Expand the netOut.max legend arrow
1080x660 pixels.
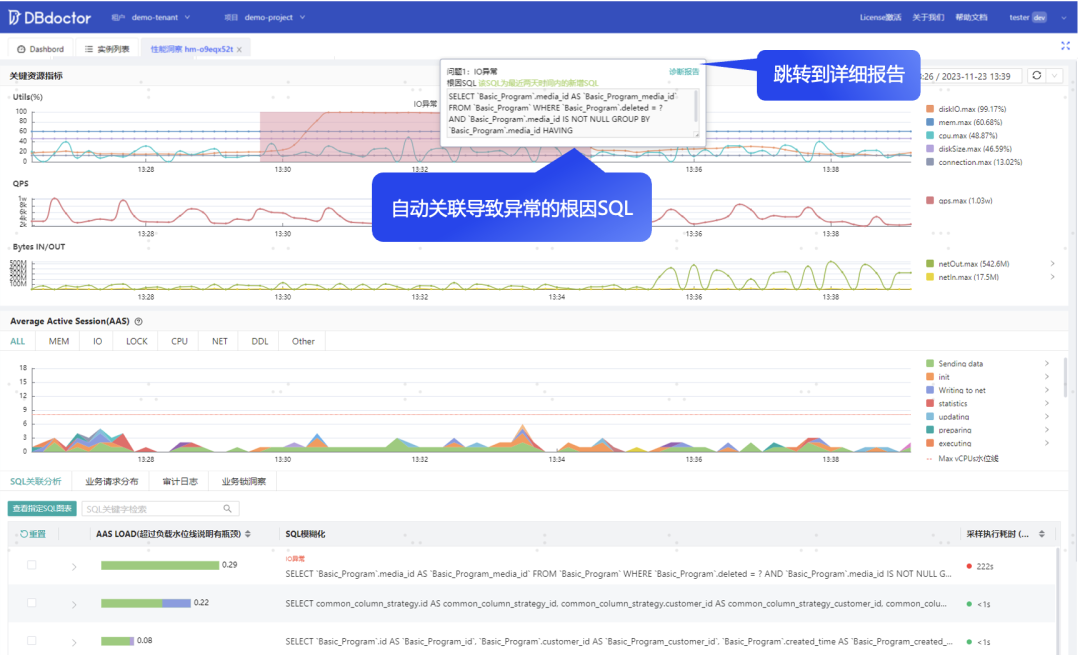click(1052, 264)
